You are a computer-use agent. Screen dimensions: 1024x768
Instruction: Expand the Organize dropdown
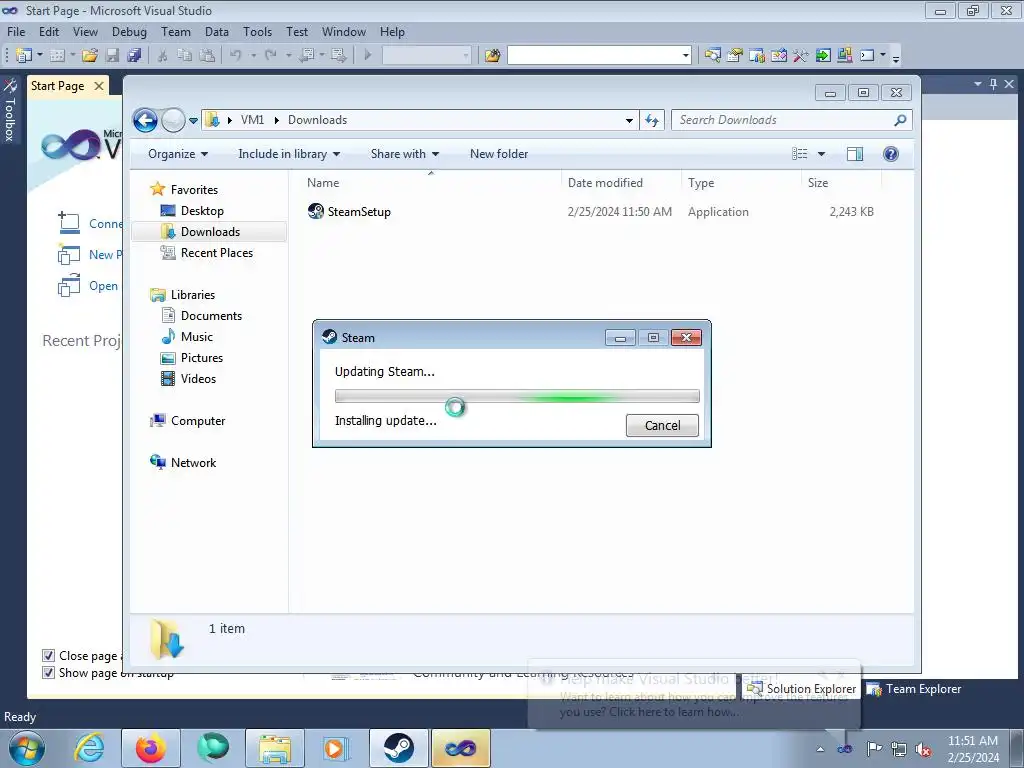click(x=178, y=154)
